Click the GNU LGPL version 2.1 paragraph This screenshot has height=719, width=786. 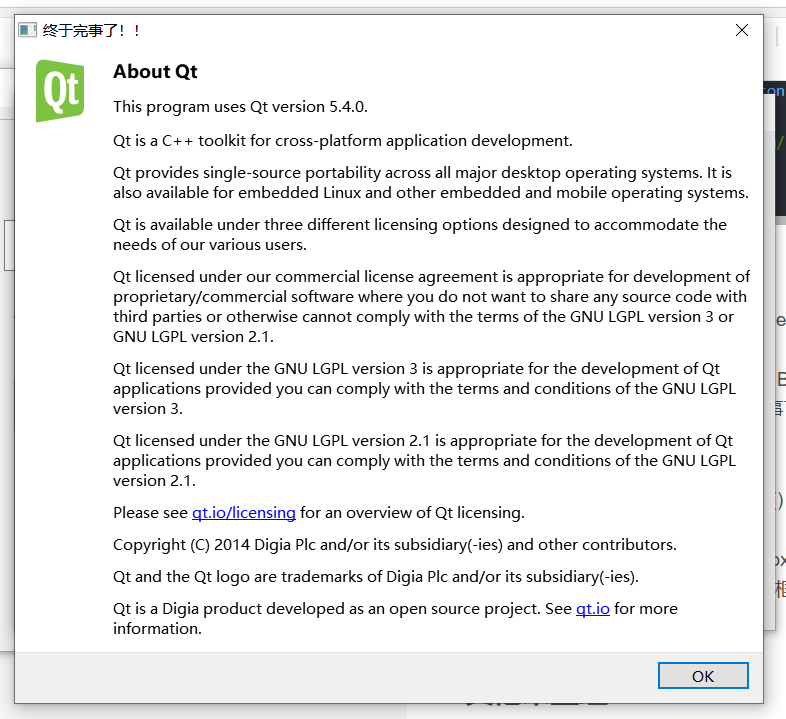point(424,461)
